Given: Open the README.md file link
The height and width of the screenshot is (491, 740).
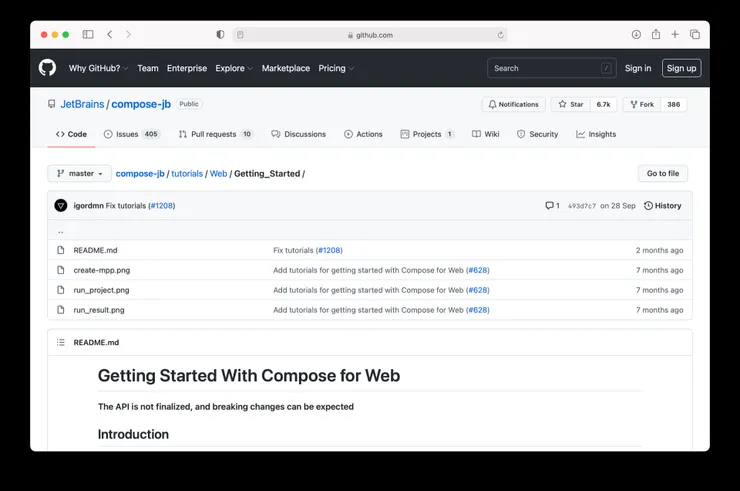Looking at the screenshot, I should point(95,250).
